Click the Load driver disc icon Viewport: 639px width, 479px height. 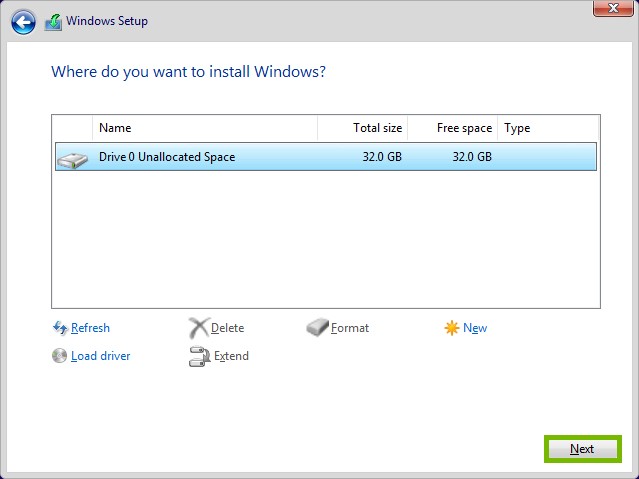point(59,356)
